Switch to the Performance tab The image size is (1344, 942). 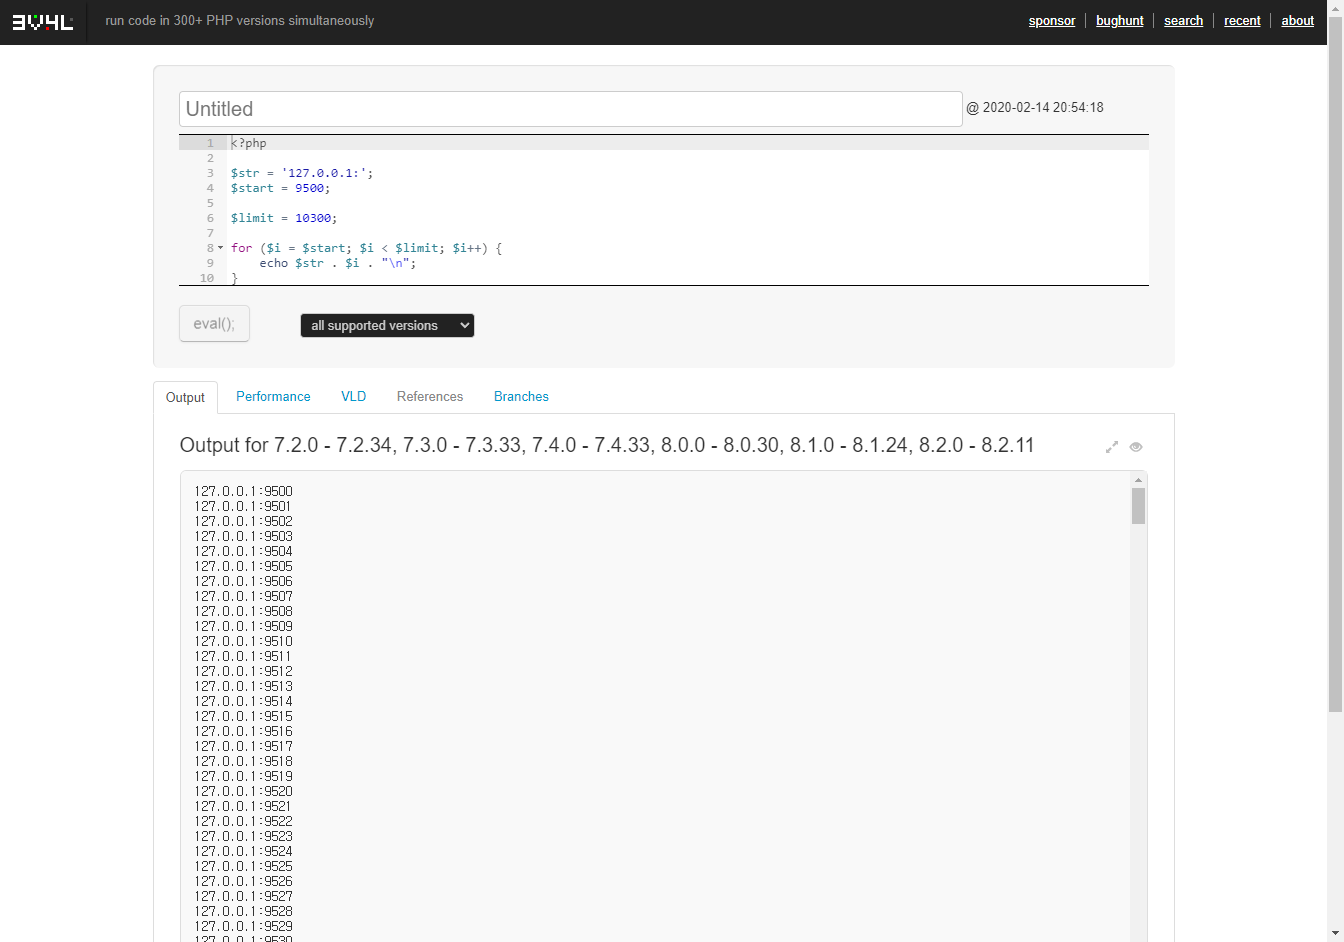tap(273, 396)
